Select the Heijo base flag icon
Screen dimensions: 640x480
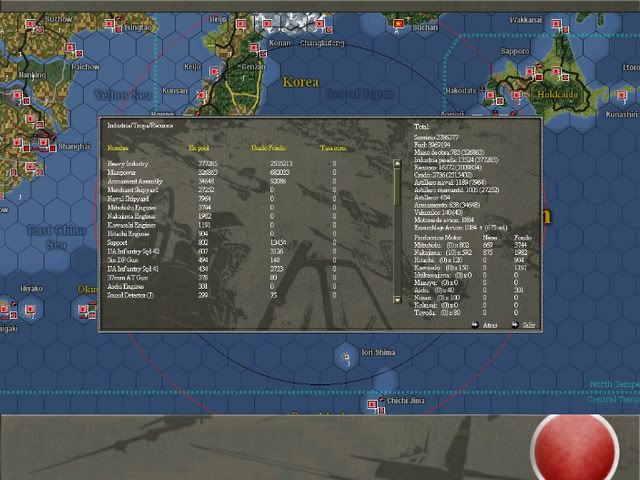click(x=241, y=24)
